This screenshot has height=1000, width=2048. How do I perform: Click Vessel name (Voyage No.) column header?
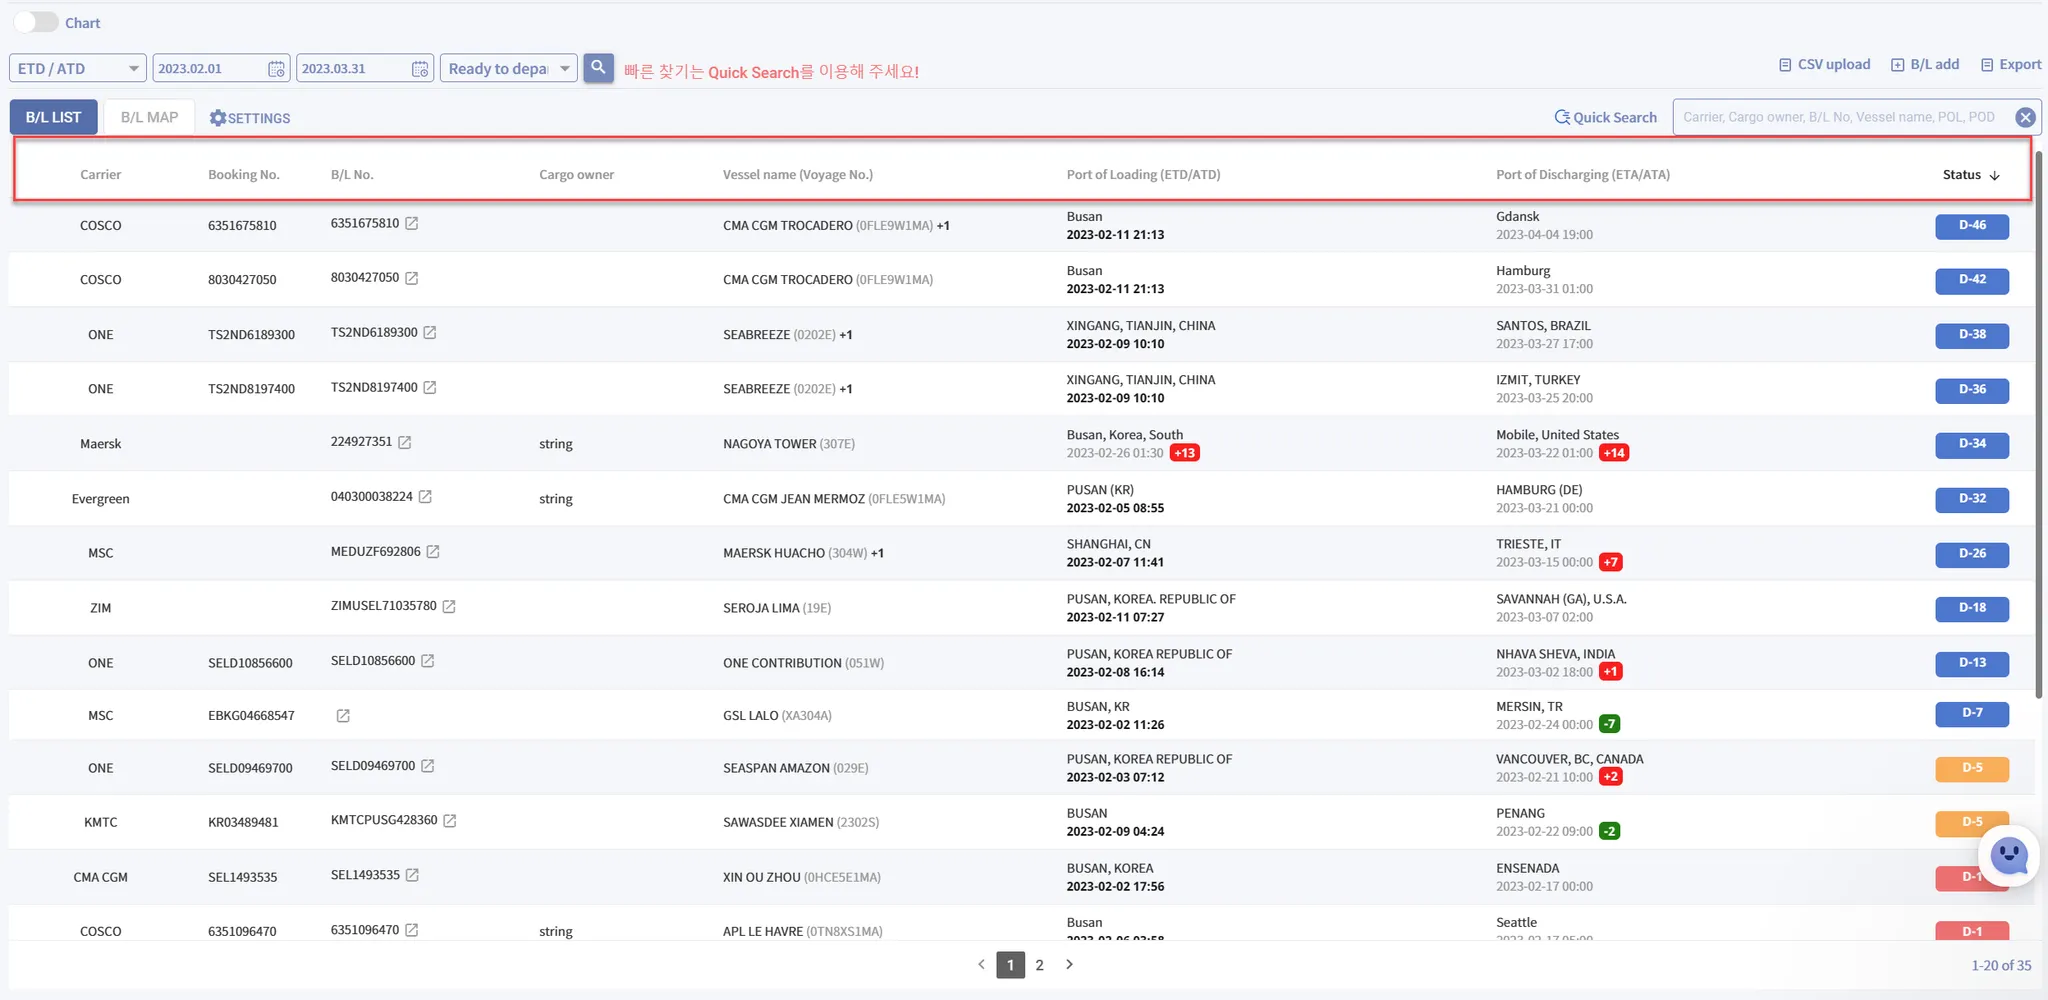798,175
